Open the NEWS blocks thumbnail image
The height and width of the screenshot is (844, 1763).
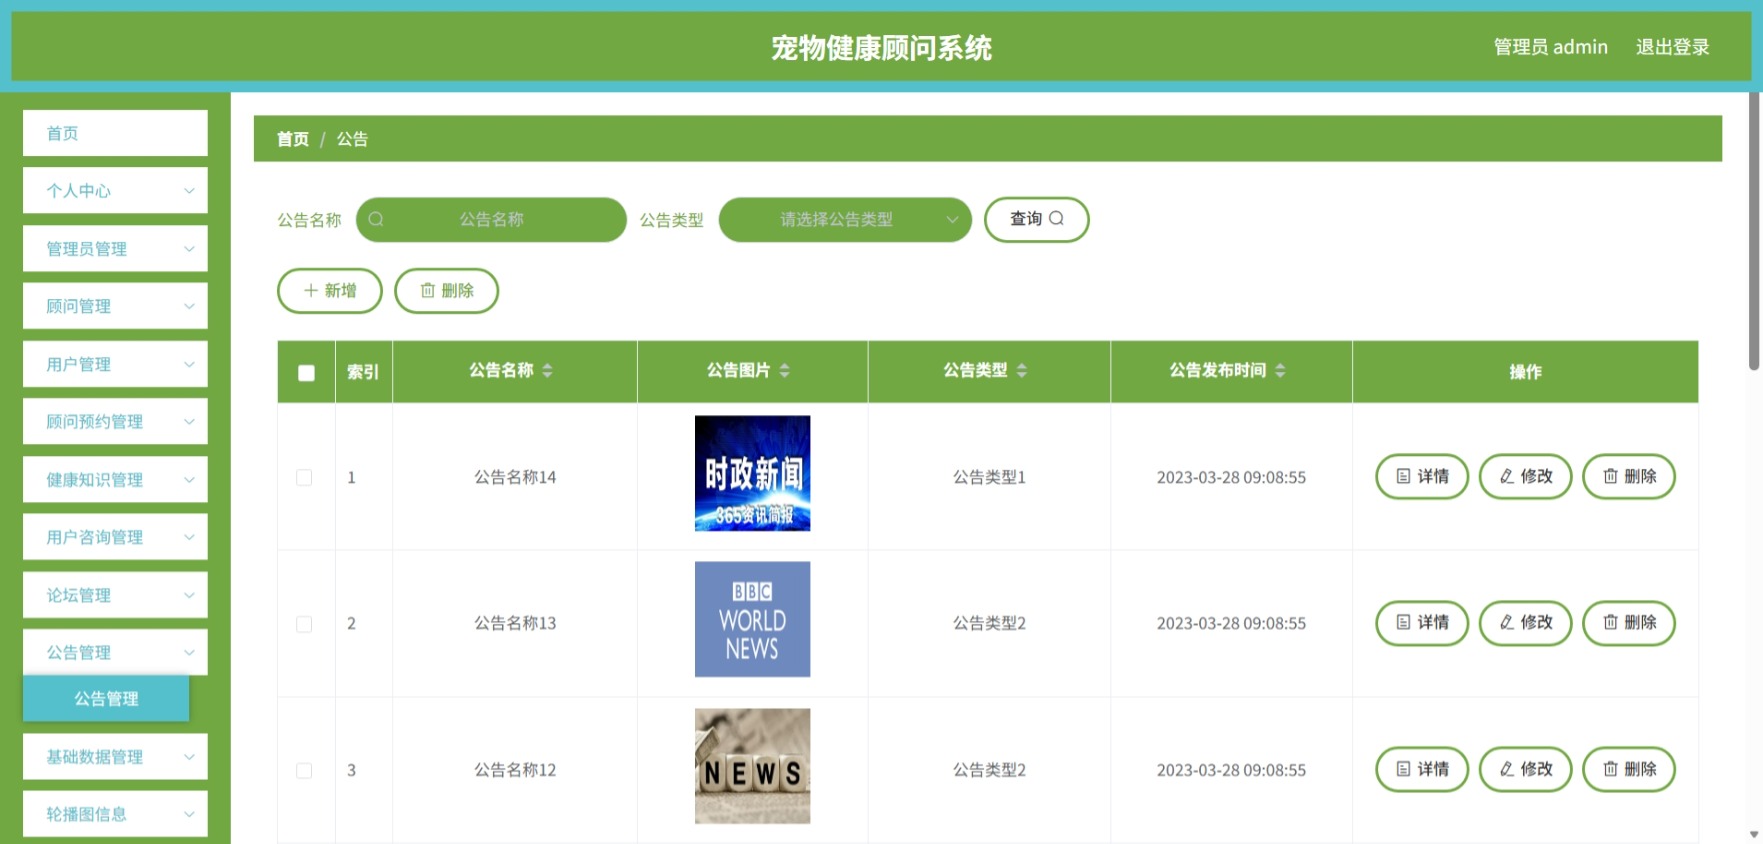click(x=752, y=766)
